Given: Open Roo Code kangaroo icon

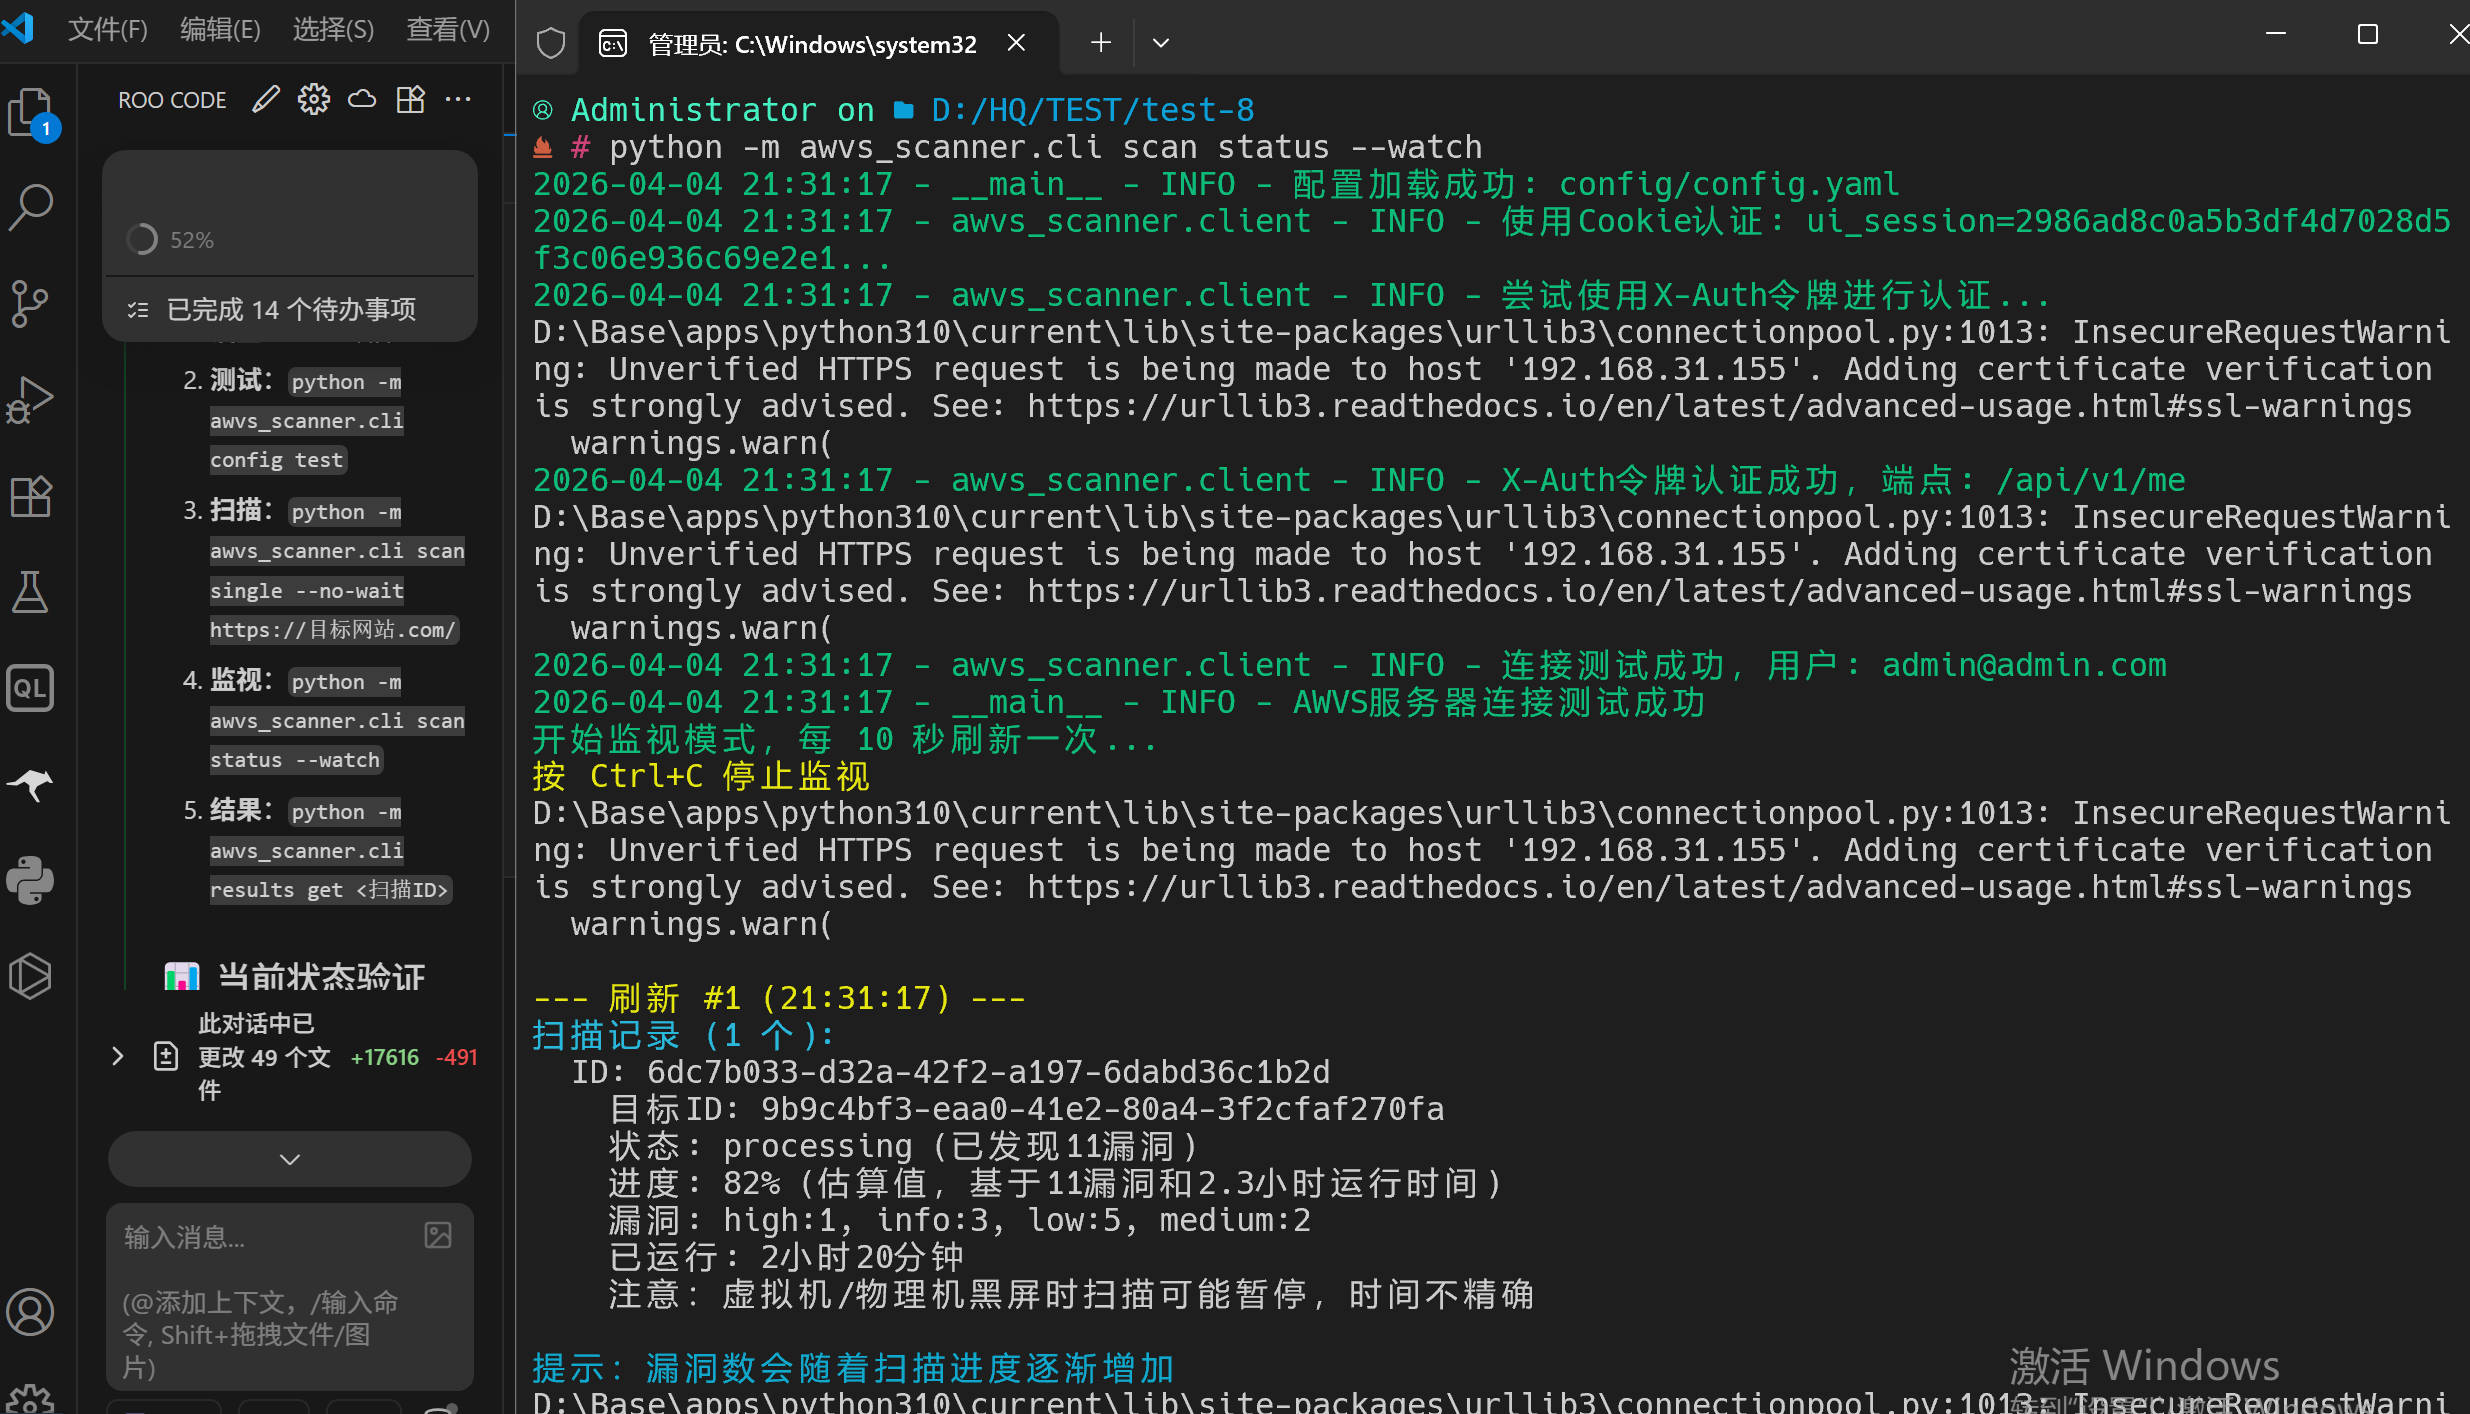Looking at the screenshot, I should (30, 785).
